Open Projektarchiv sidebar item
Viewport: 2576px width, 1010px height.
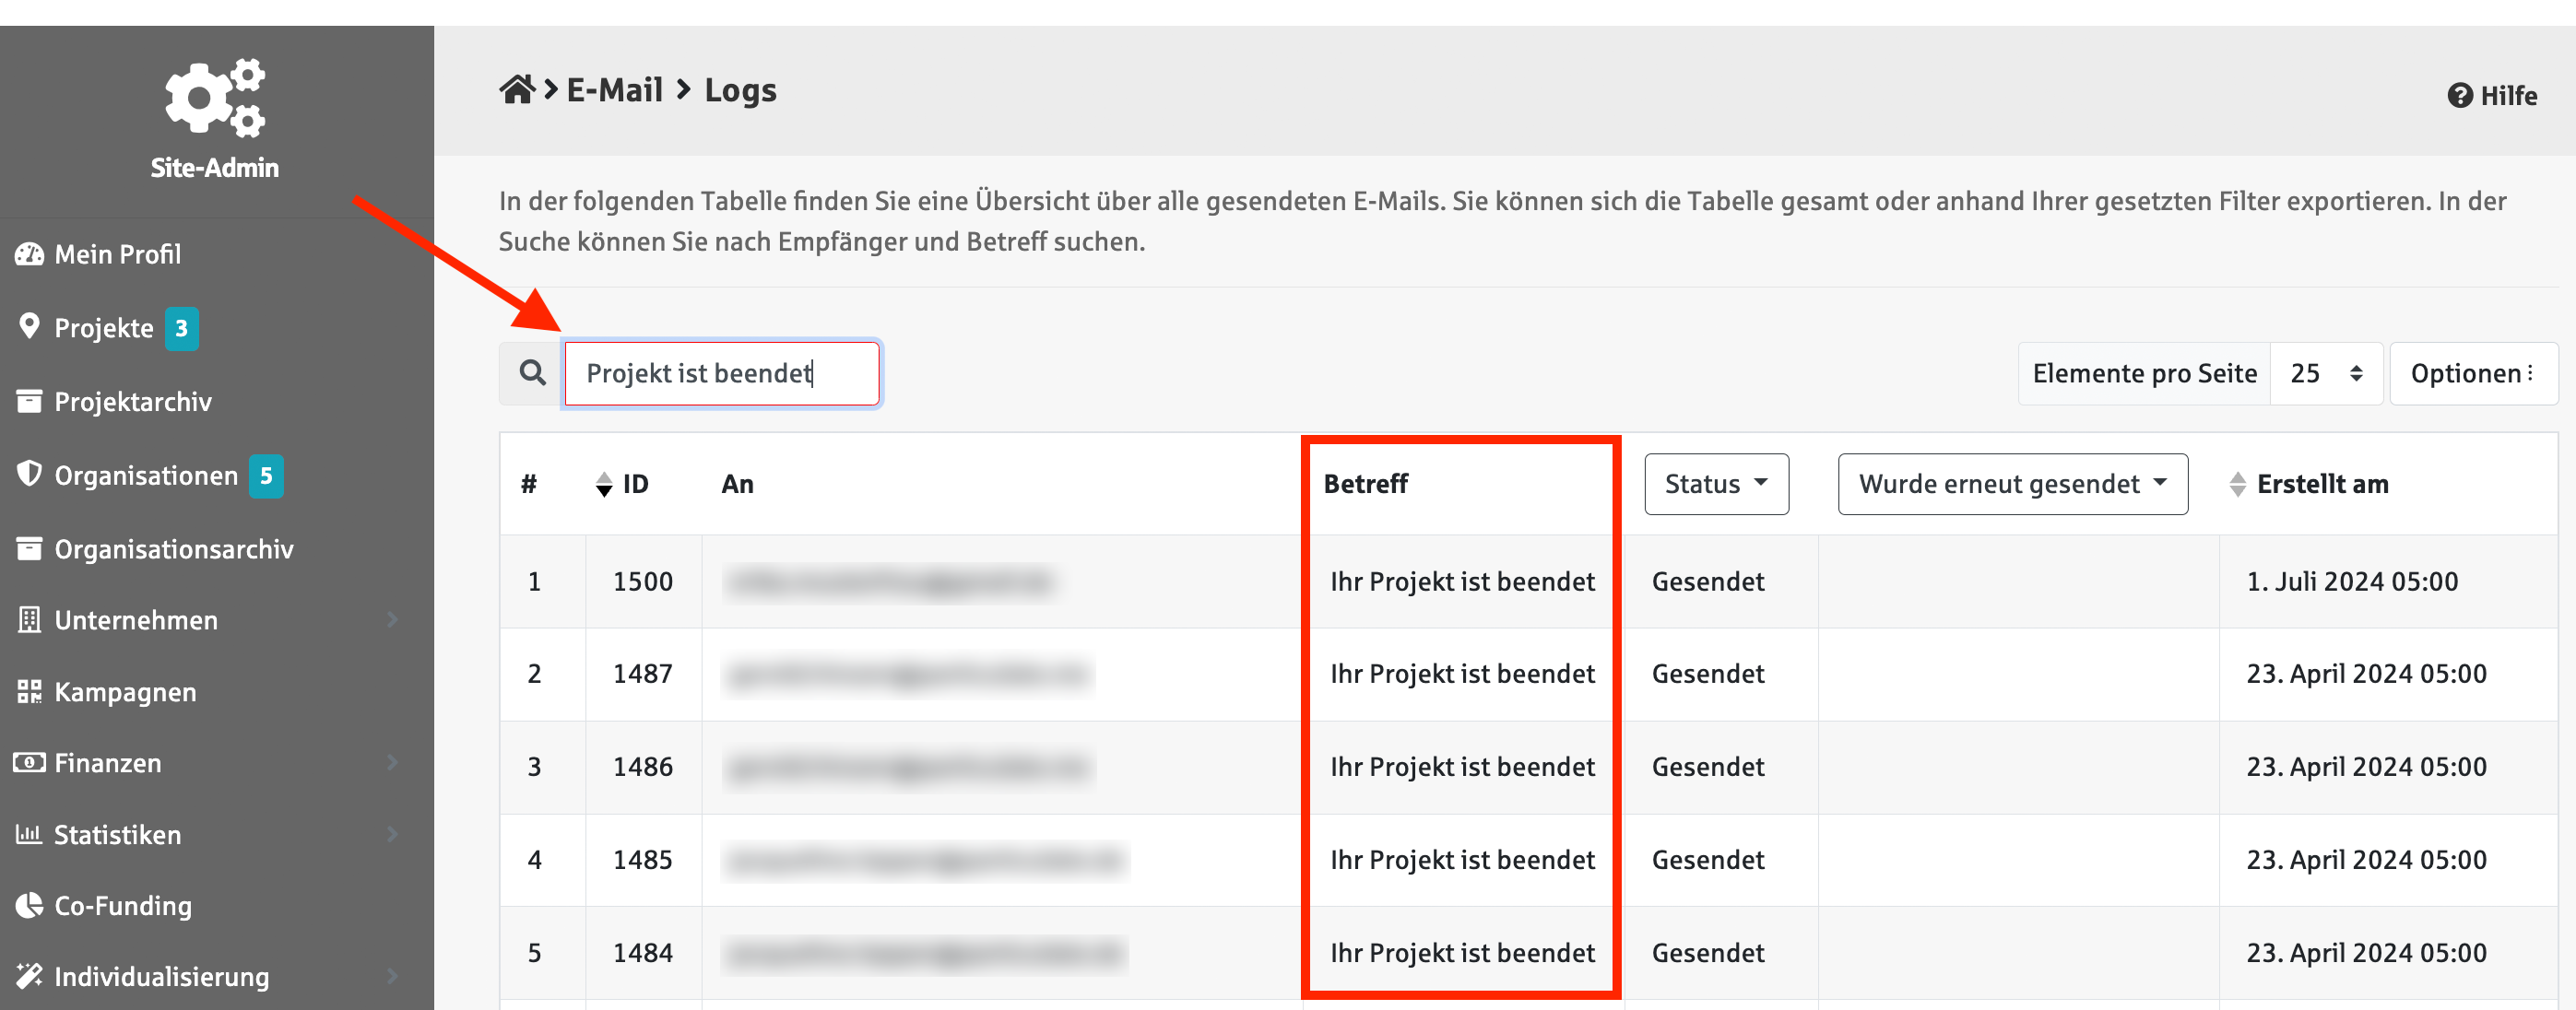pyautogui.click(x=133, y=402)
